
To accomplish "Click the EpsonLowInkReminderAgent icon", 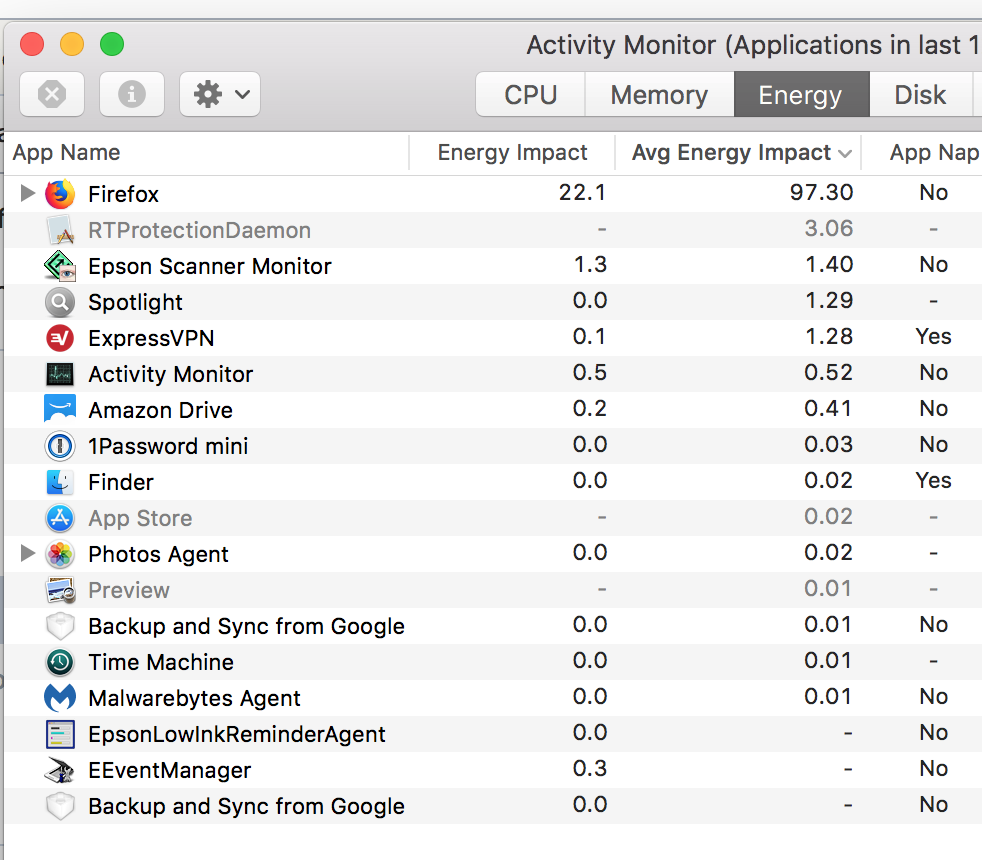I will point(60,734).
